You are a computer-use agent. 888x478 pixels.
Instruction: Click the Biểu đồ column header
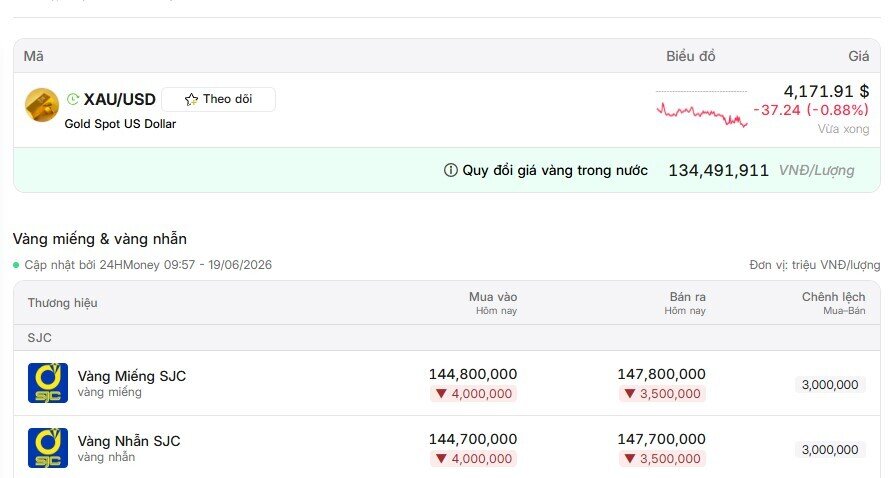pos(690,56)
